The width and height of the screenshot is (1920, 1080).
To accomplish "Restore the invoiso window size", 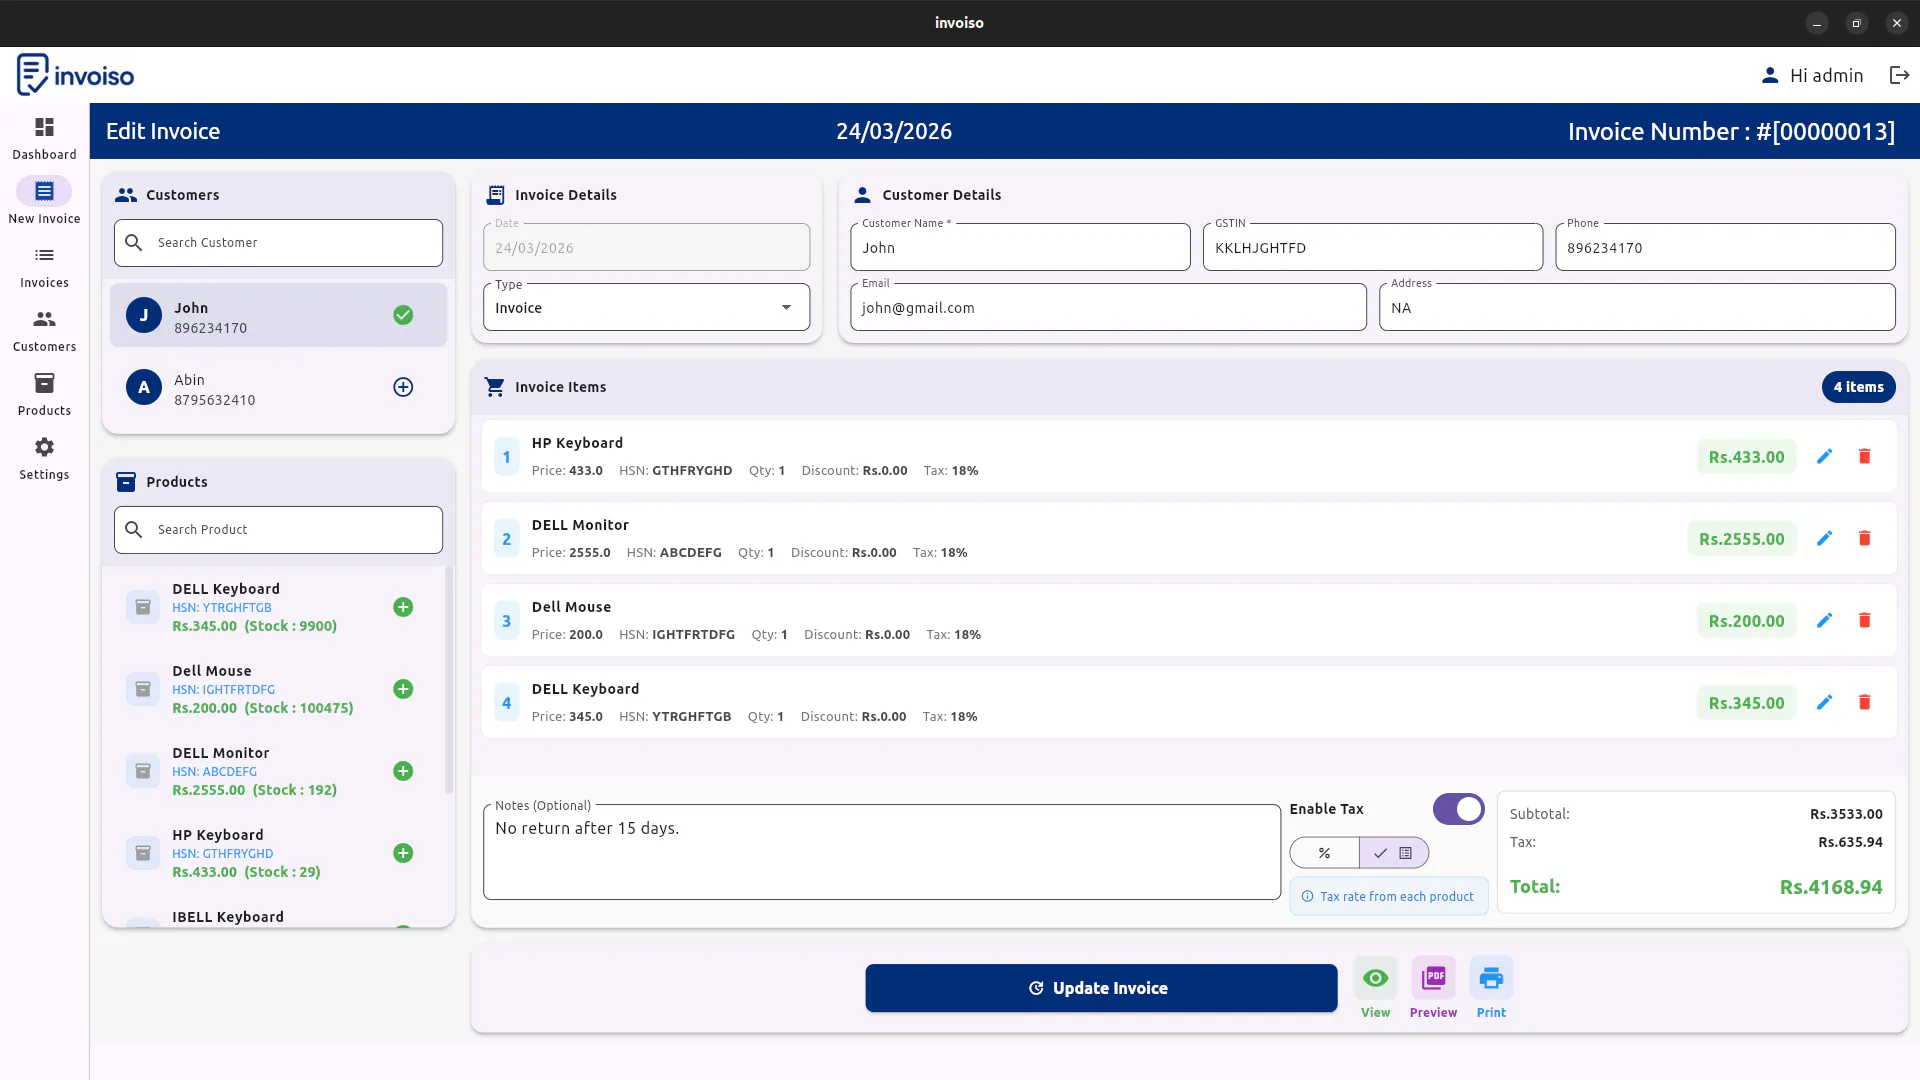I will tap(1857, 23).
